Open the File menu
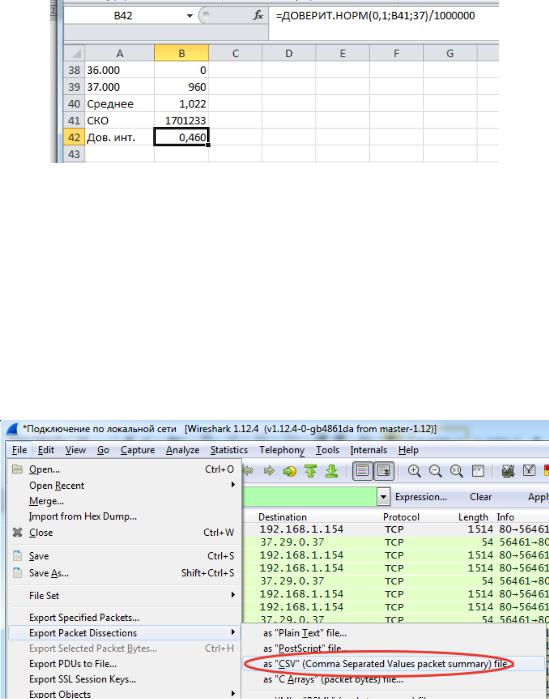The image size is (549, 699). click(20, 450)
